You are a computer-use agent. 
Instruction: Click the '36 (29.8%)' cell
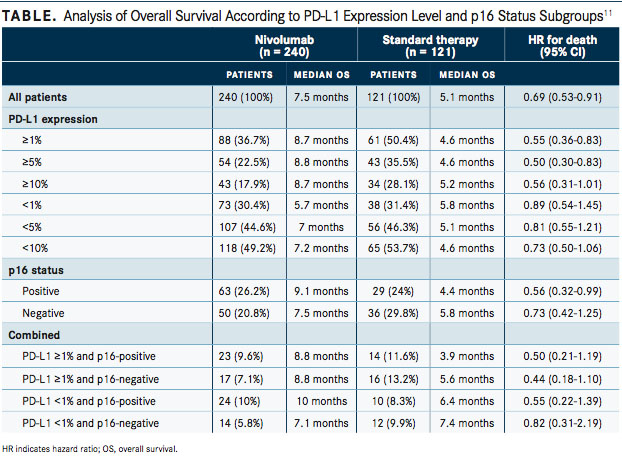pos(393,313)
